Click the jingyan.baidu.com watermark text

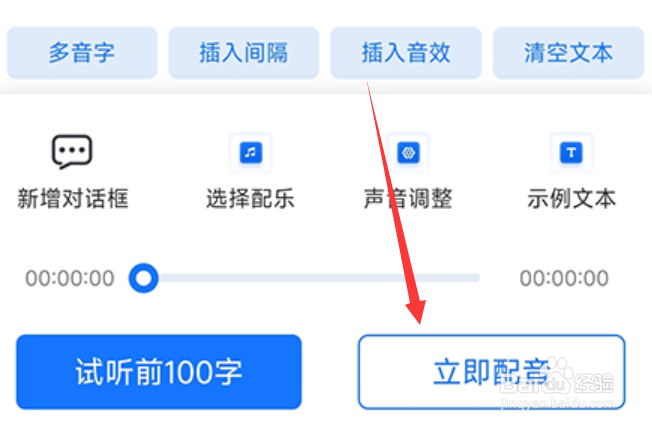point(558,404)
